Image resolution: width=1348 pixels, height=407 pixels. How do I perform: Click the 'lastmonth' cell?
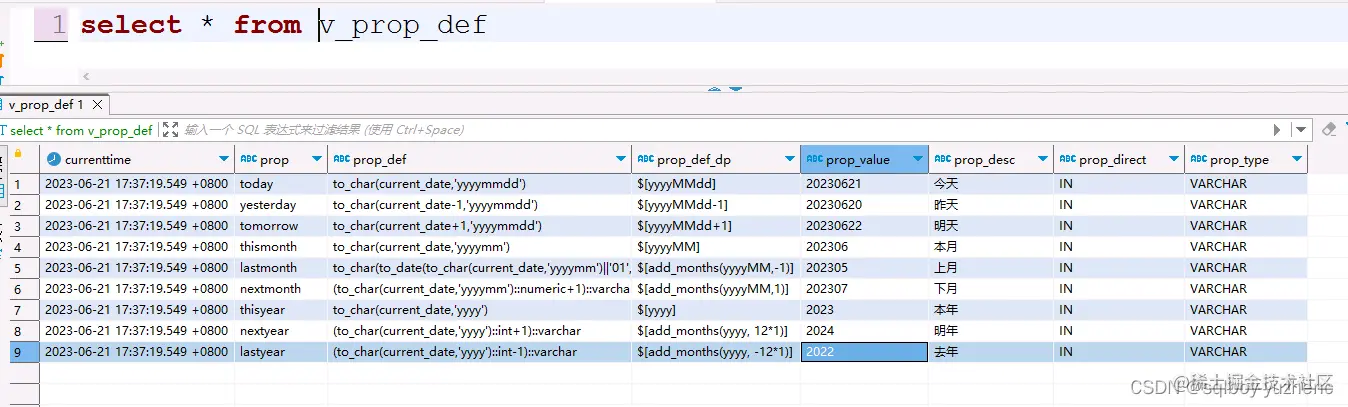click(x=281, y=268)
